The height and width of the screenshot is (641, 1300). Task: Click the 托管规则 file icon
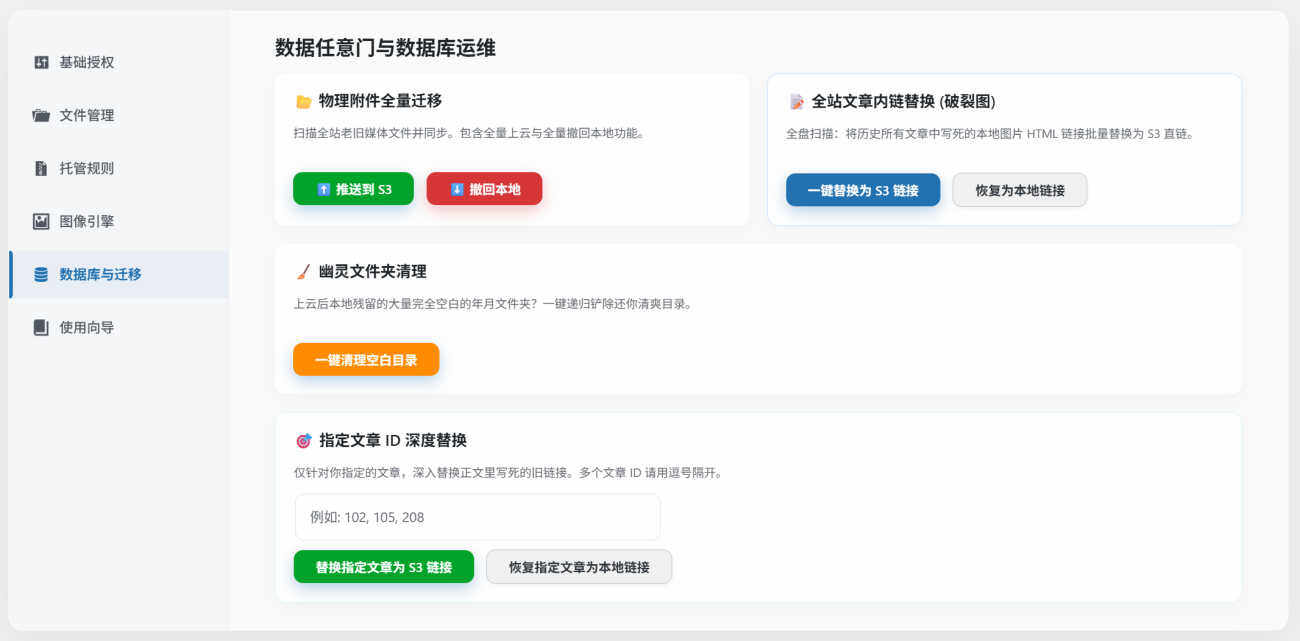pyautogui.click(x=41, y=168)
